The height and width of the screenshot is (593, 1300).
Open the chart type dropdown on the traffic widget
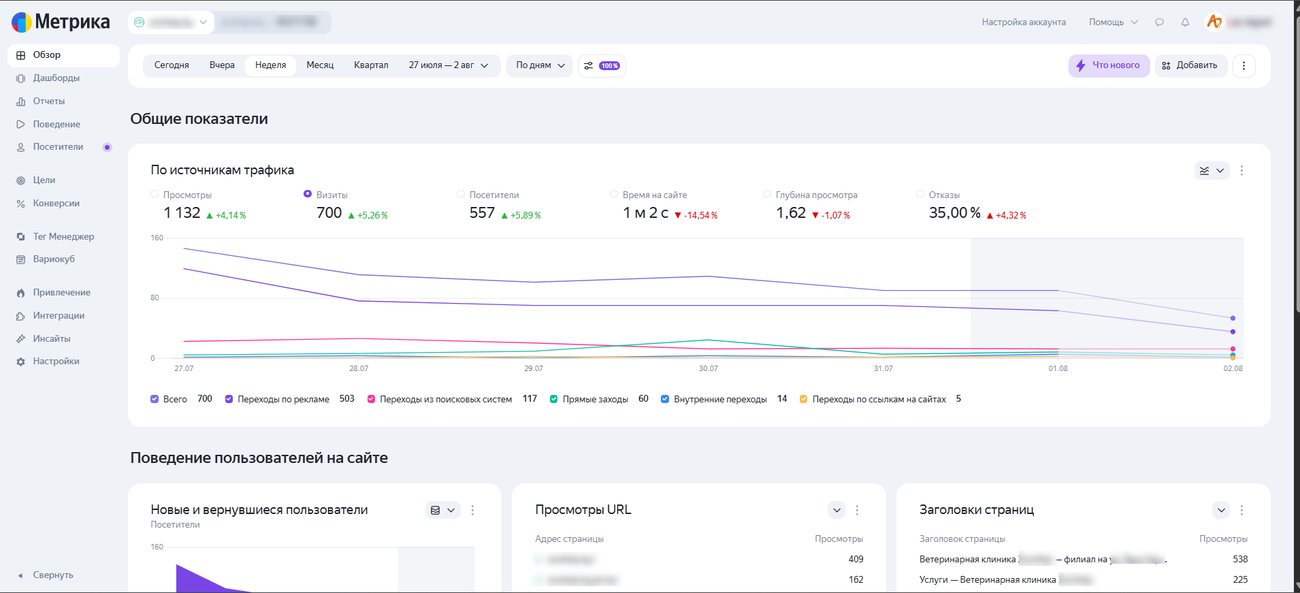coord(1212,171)
